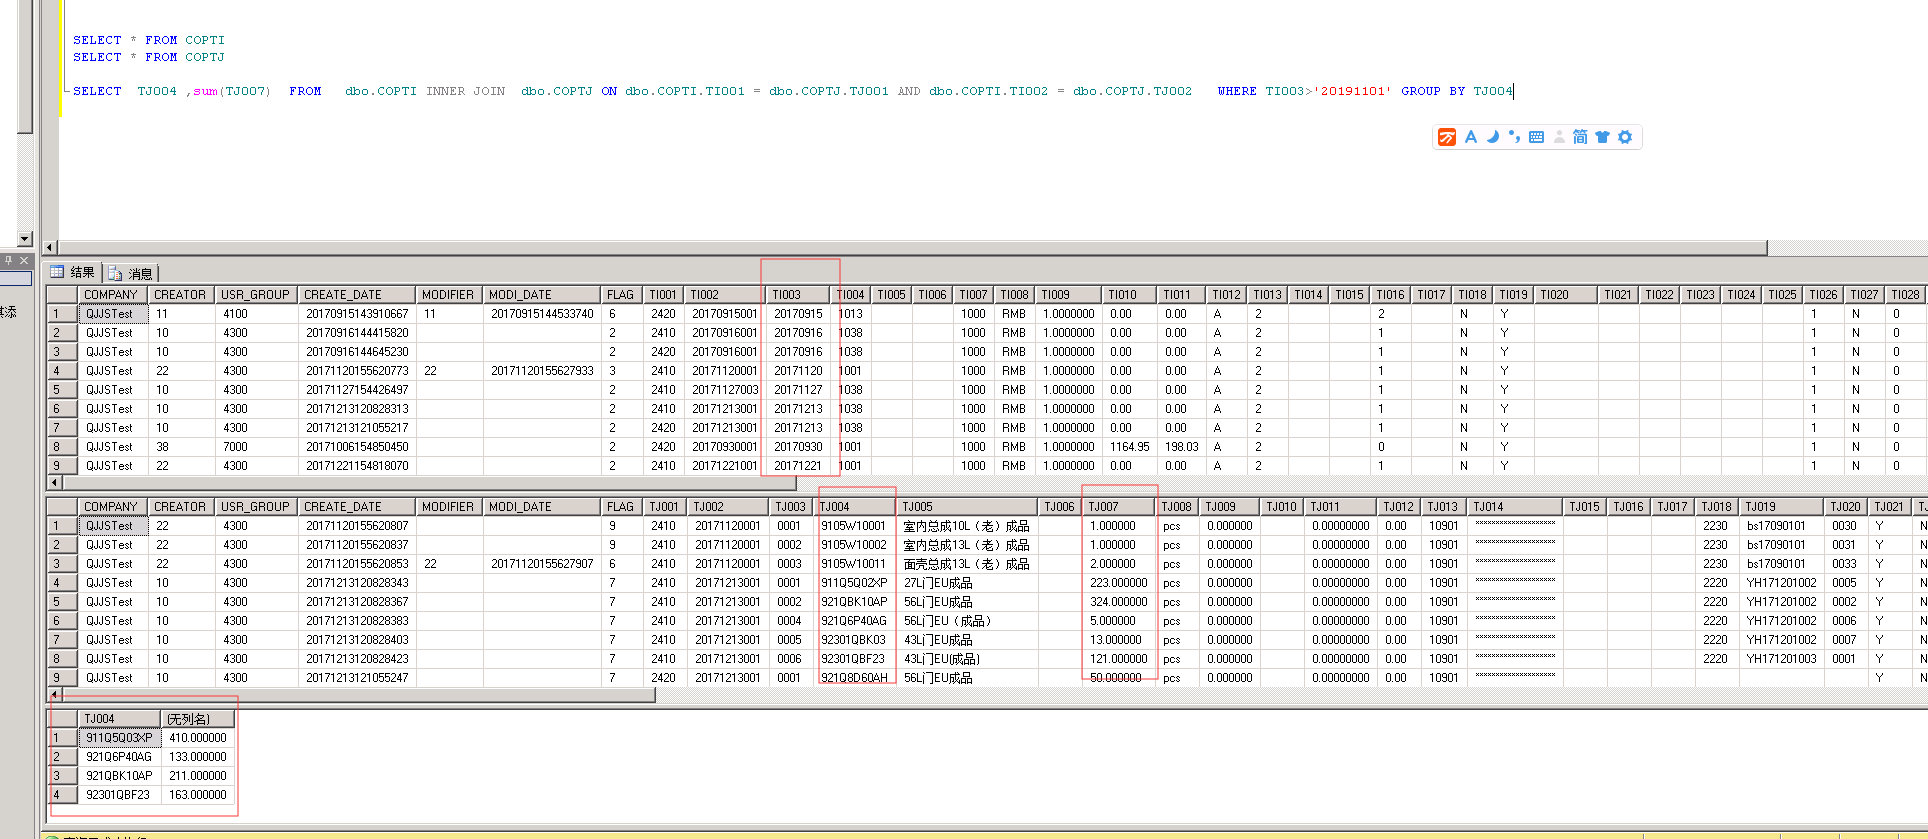The image size is (1928, 839).
Task: Click the pin icon on the left panel
Action: pos(8,260)
